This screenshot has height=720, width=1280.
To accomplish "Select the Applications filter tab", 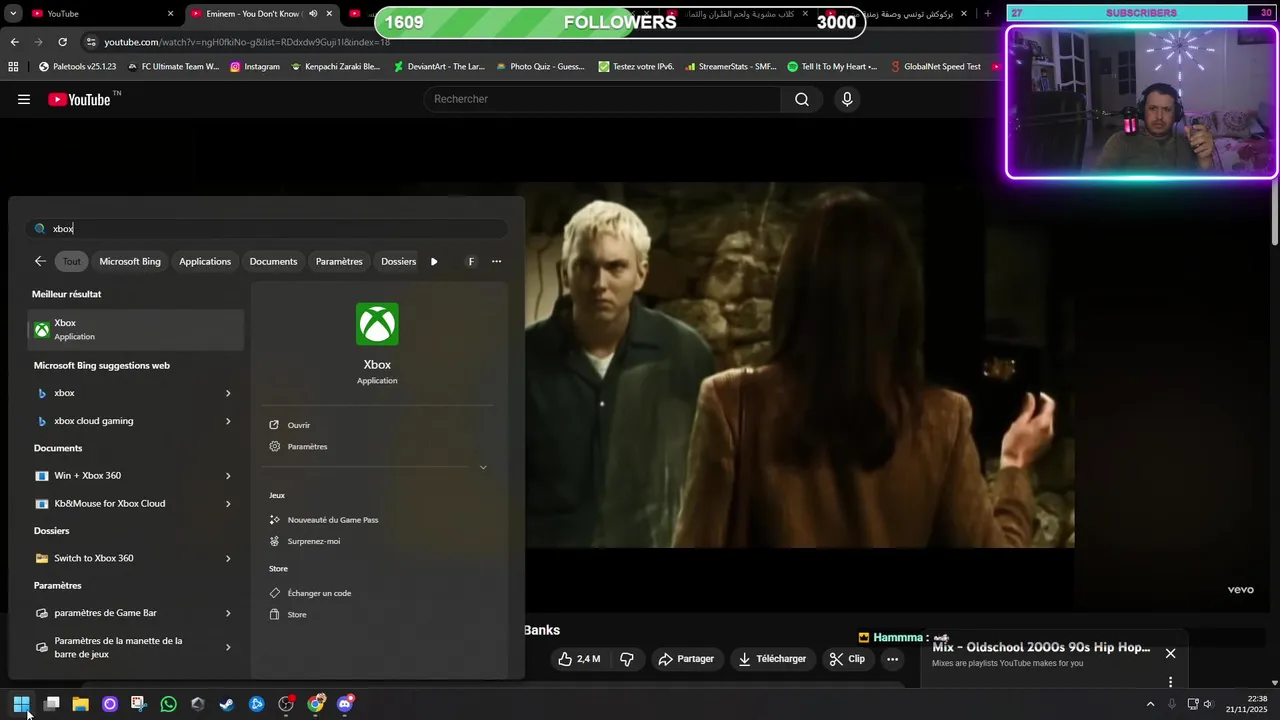I will pyautogui.click(x=205, y=261).
